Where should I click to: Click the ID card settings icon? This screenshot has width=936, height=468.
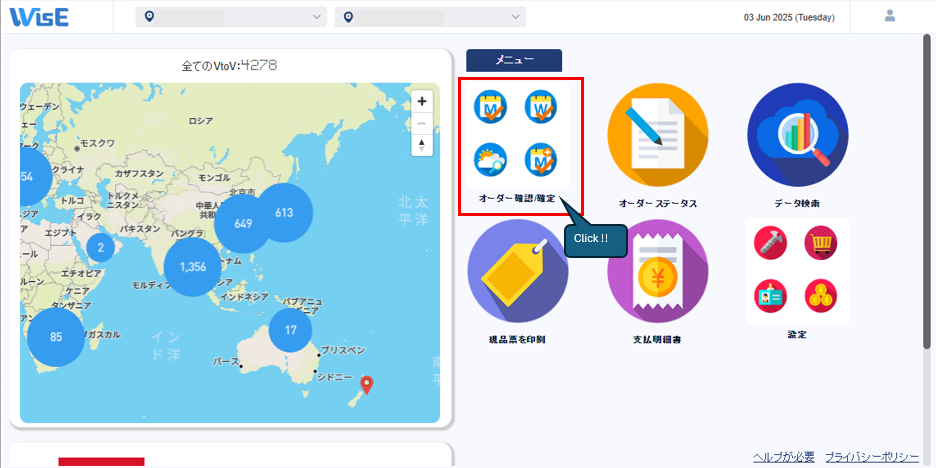tap(771, 294)
